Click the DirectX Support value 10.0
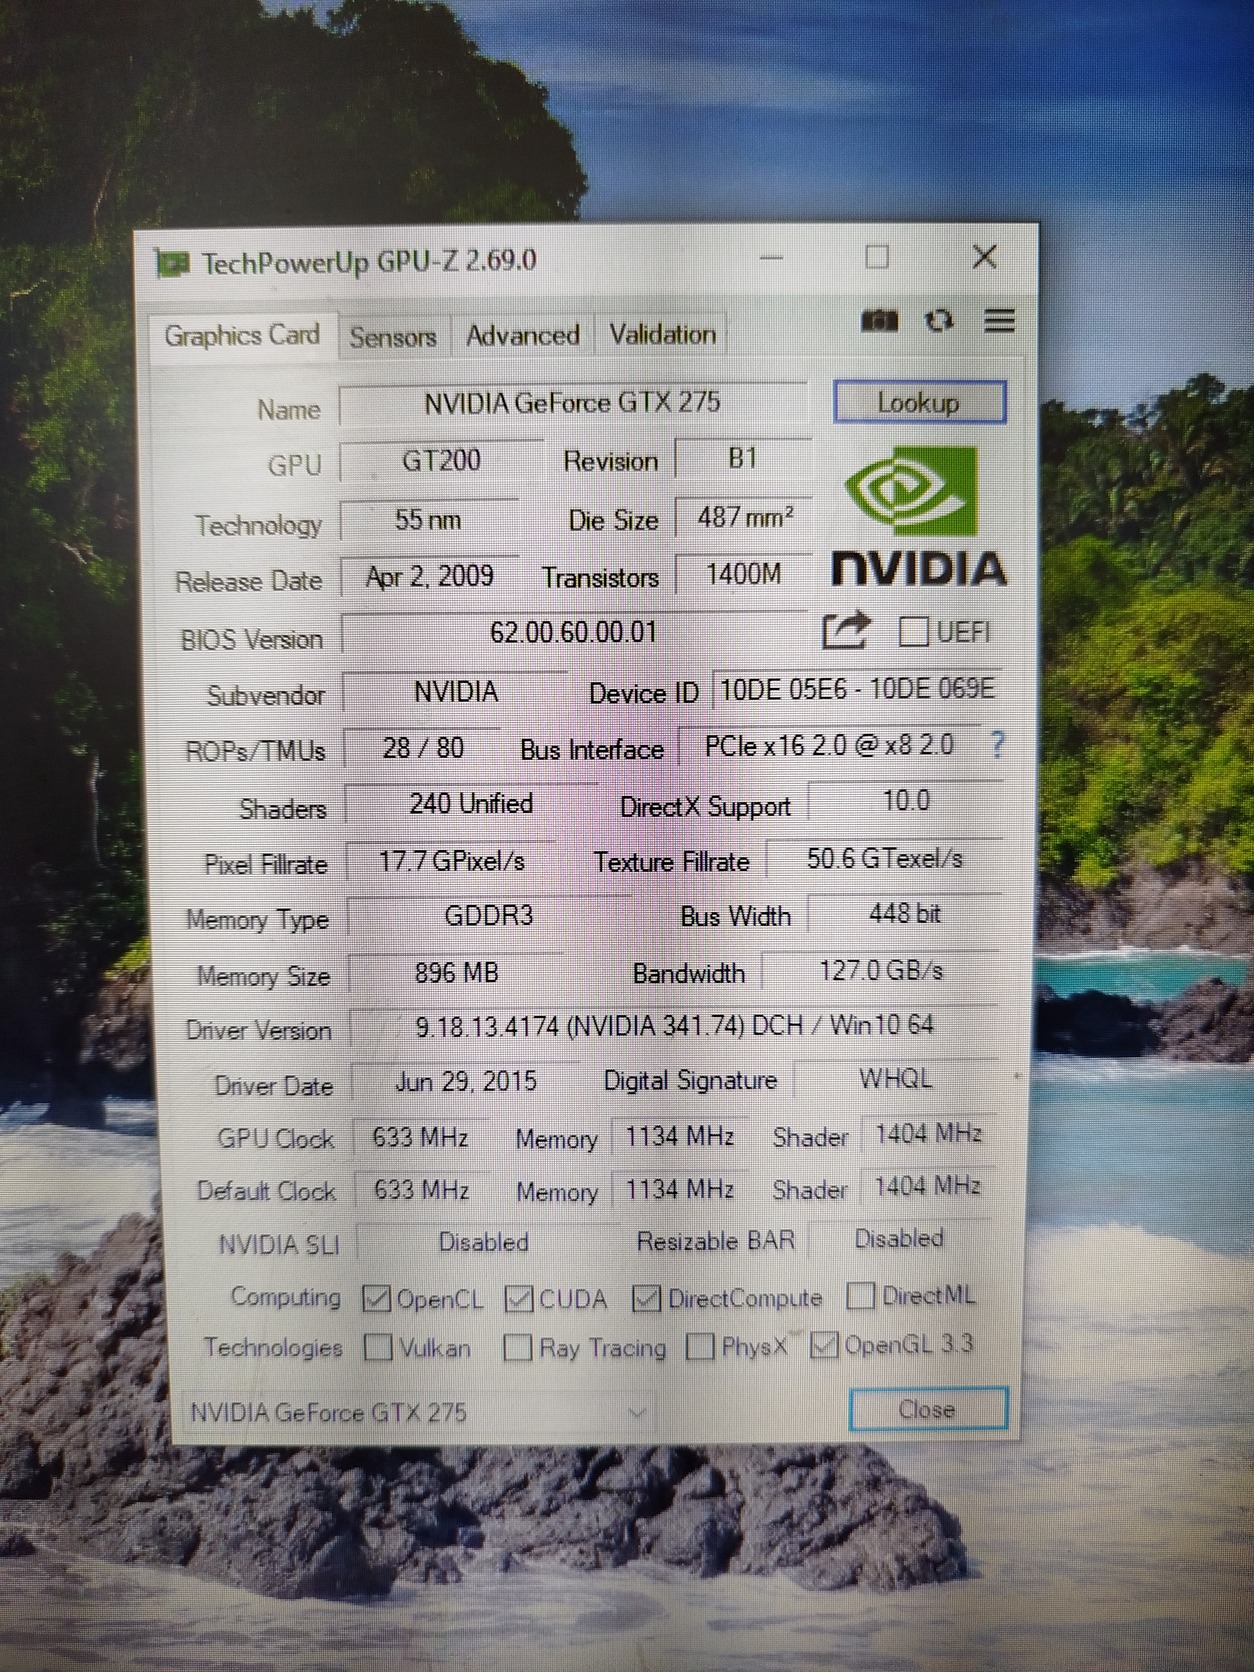The width and height of the screenshot is (1254, 1672). click(905, 801)
